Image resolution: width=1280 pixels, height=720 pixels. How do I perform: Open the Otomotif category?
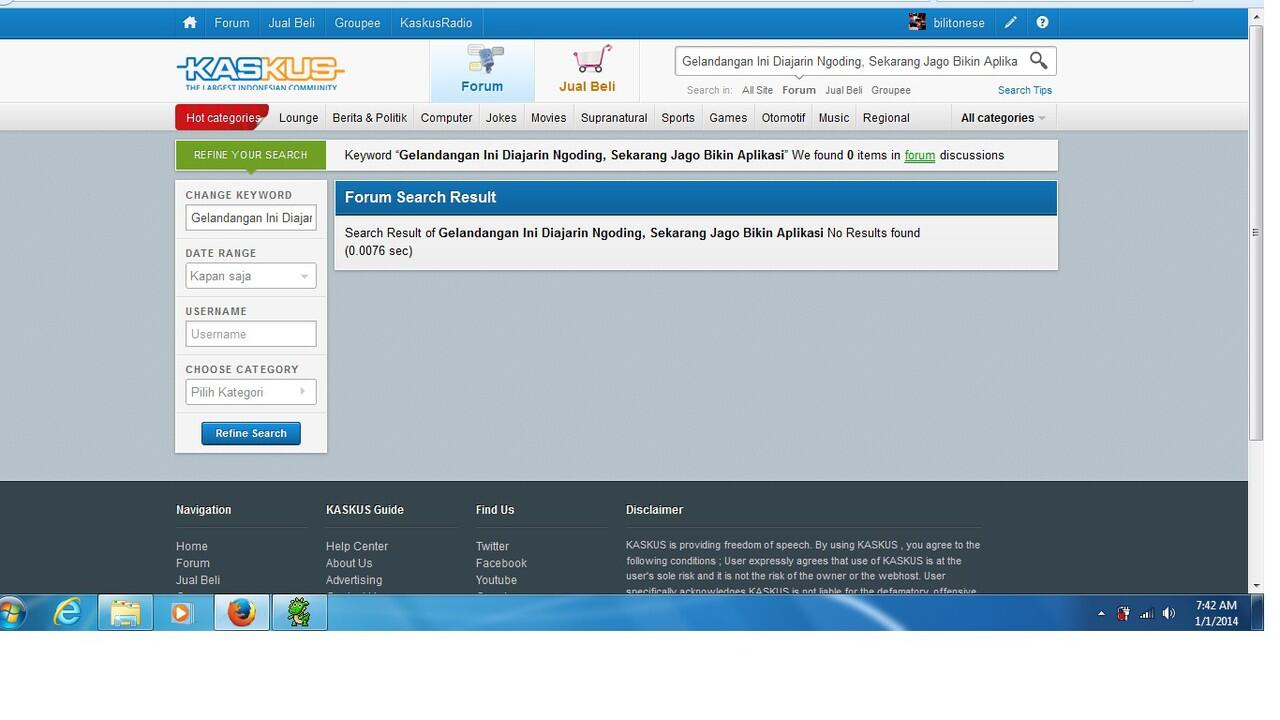[x=783, y=117]
